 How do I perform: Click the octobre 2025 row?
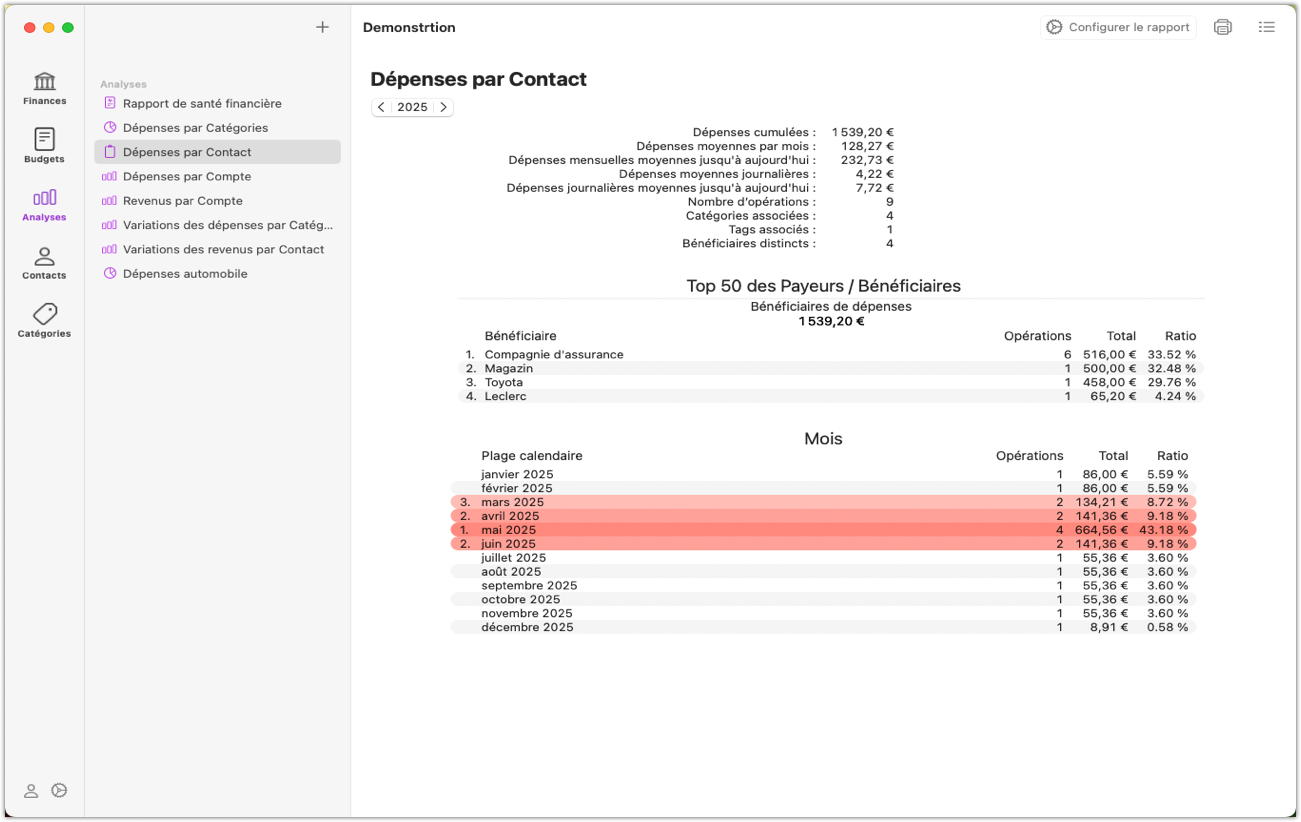[823, 600]
